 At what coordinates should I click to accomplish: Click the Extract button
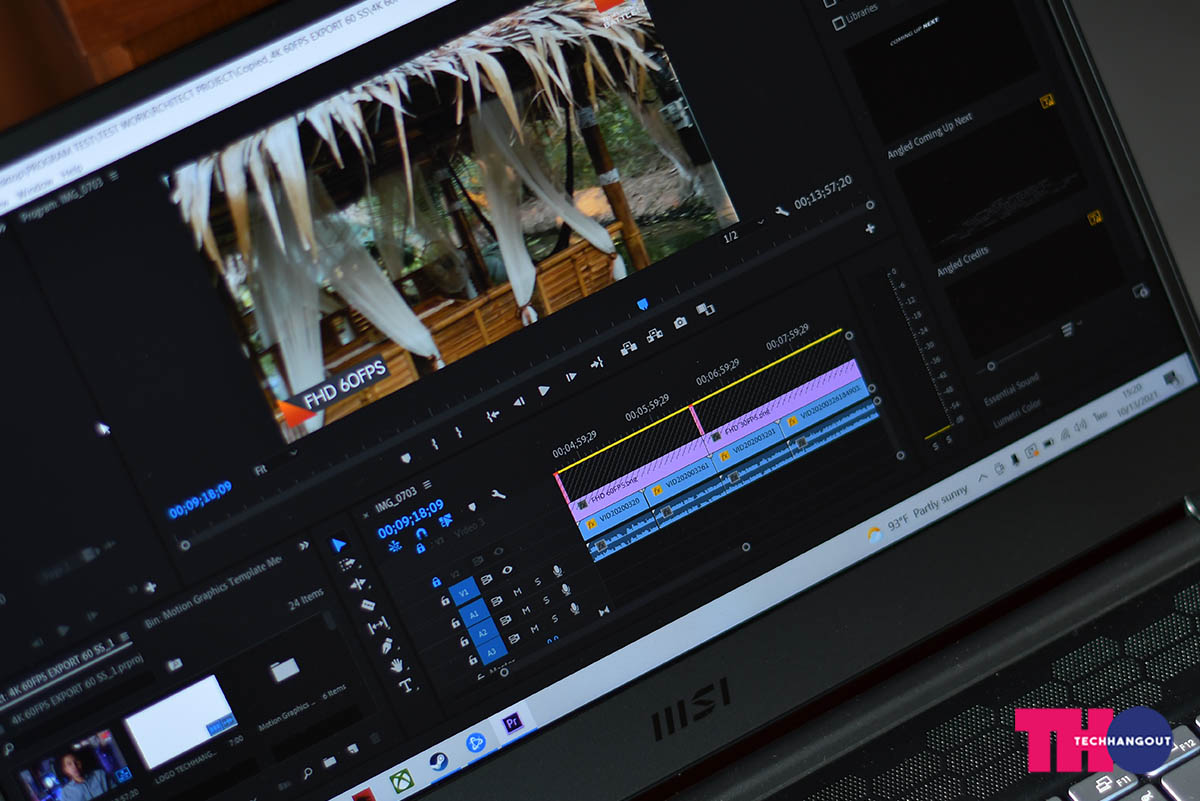click(655, 335)
